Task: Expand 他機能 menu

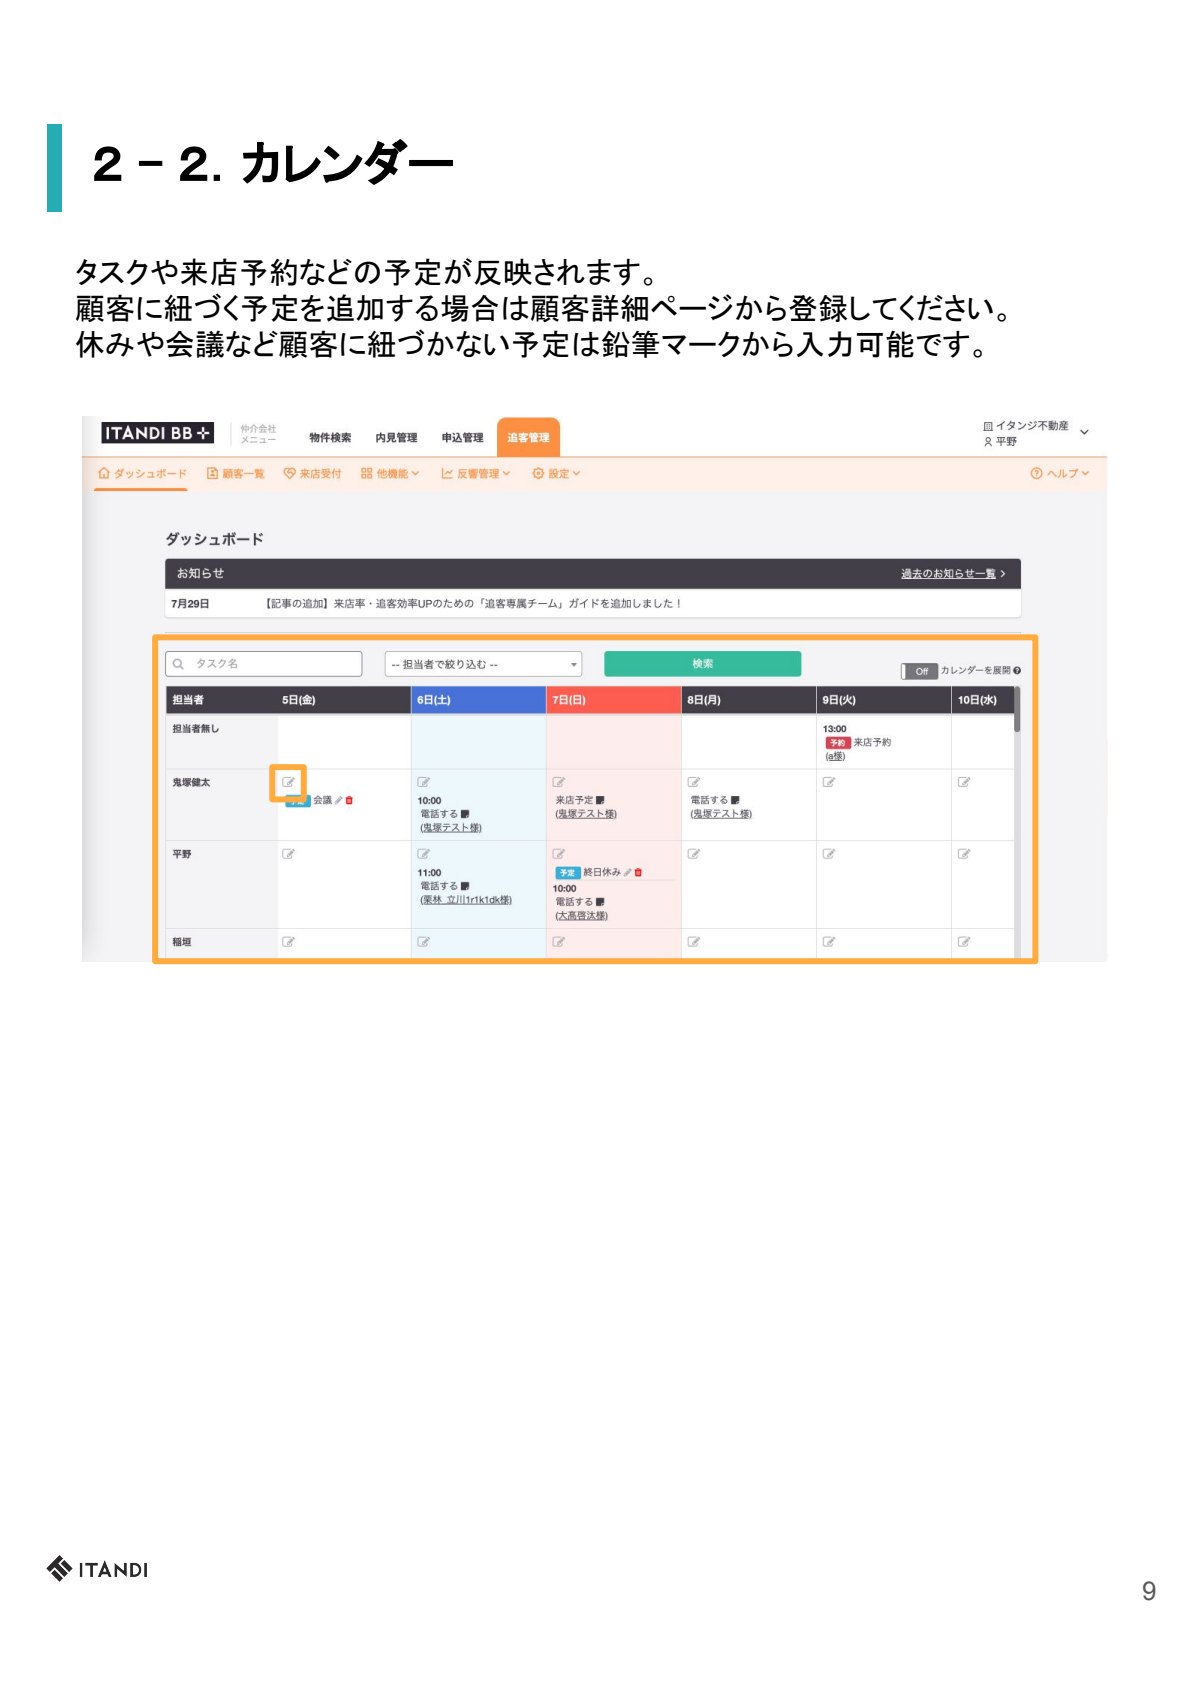Action: point(390,474)
